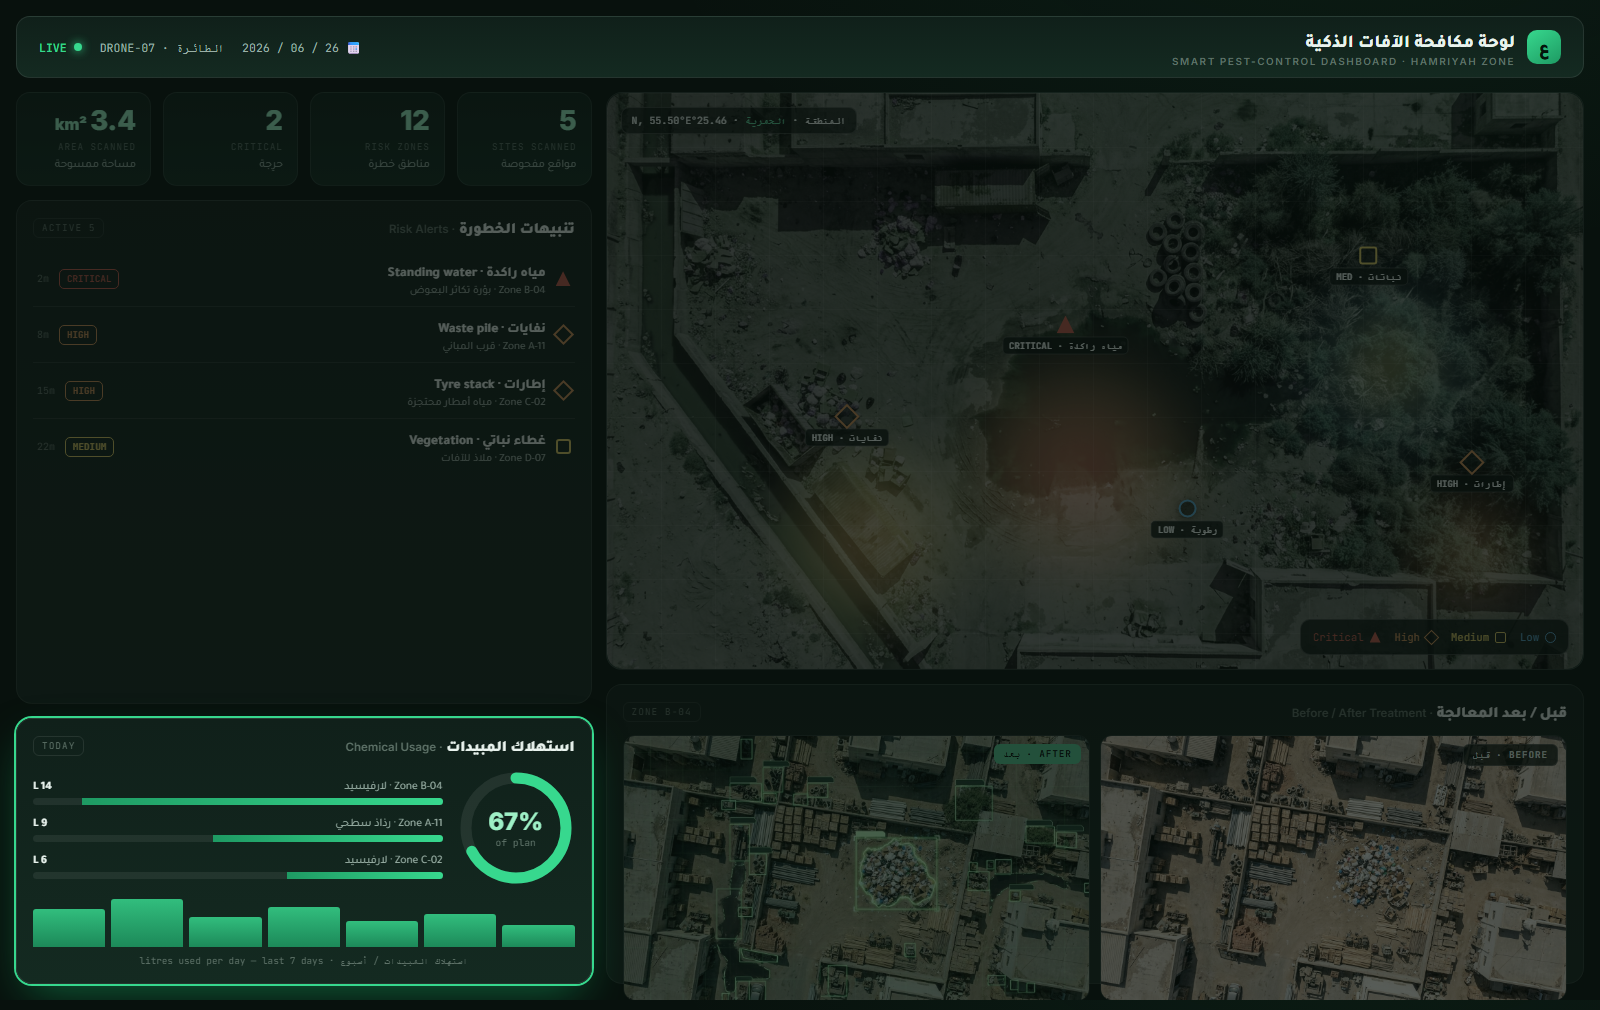Image resolution: width=1600 pixels, height=1010 pixels.
Task: Click the 6 L value for Zone C-02
Action: pos(40,860)
